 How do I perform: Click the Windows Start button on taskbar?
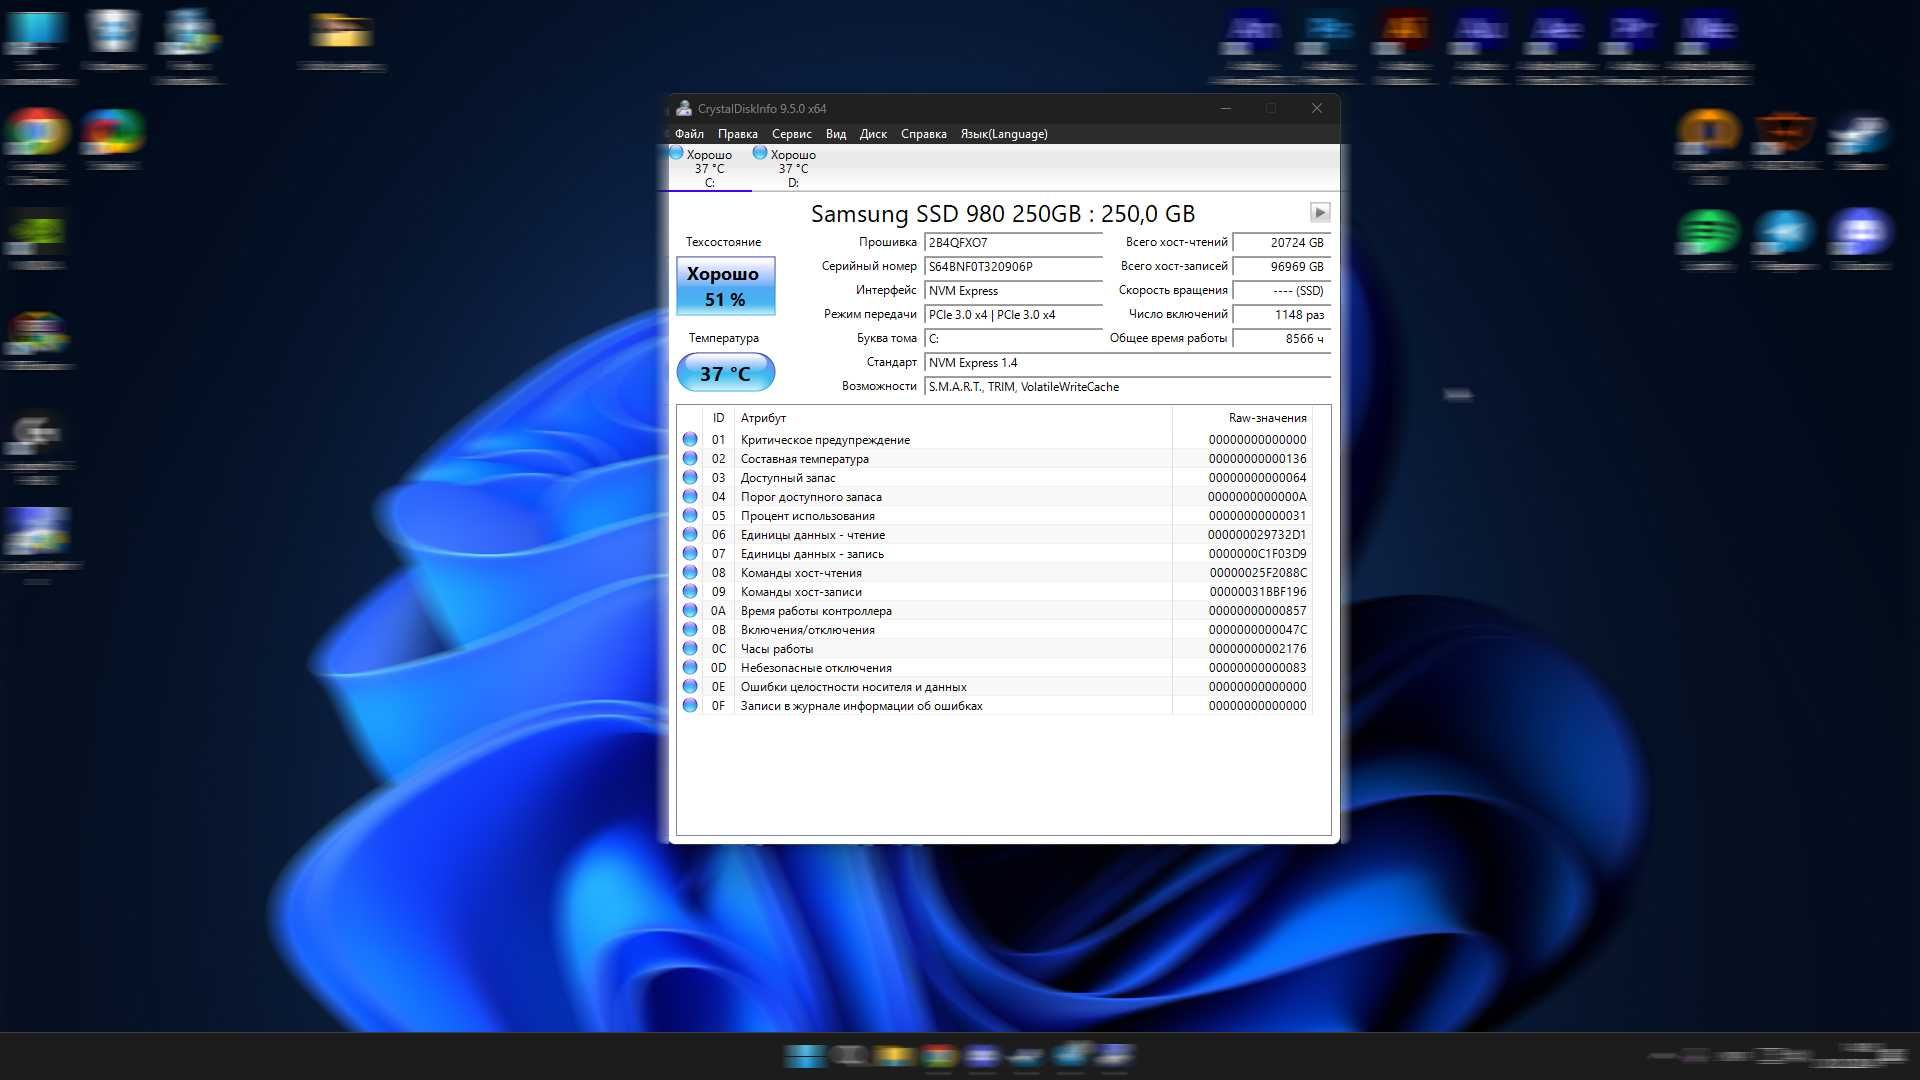pyautogui.click(x=805, y=1055)
